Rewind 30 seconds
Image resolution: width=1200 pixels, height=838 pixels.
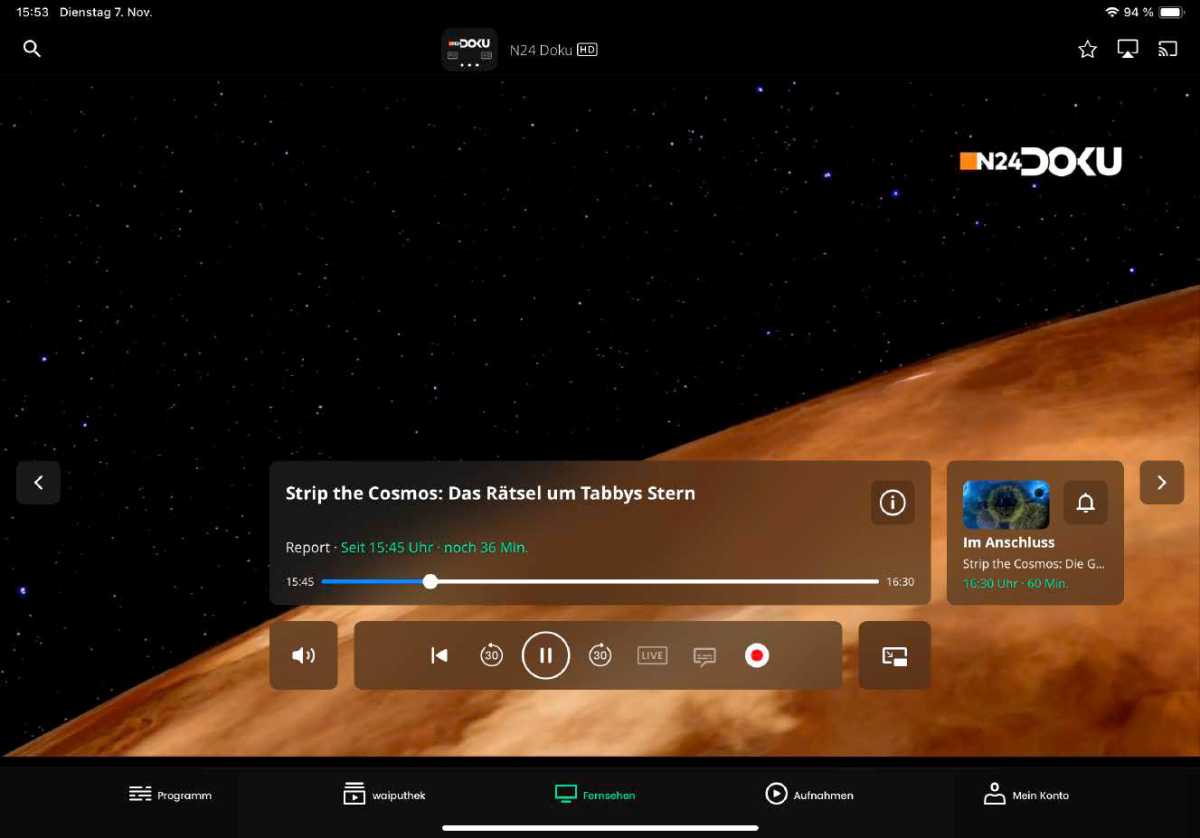pyautogui.click(x=491, y=655)
